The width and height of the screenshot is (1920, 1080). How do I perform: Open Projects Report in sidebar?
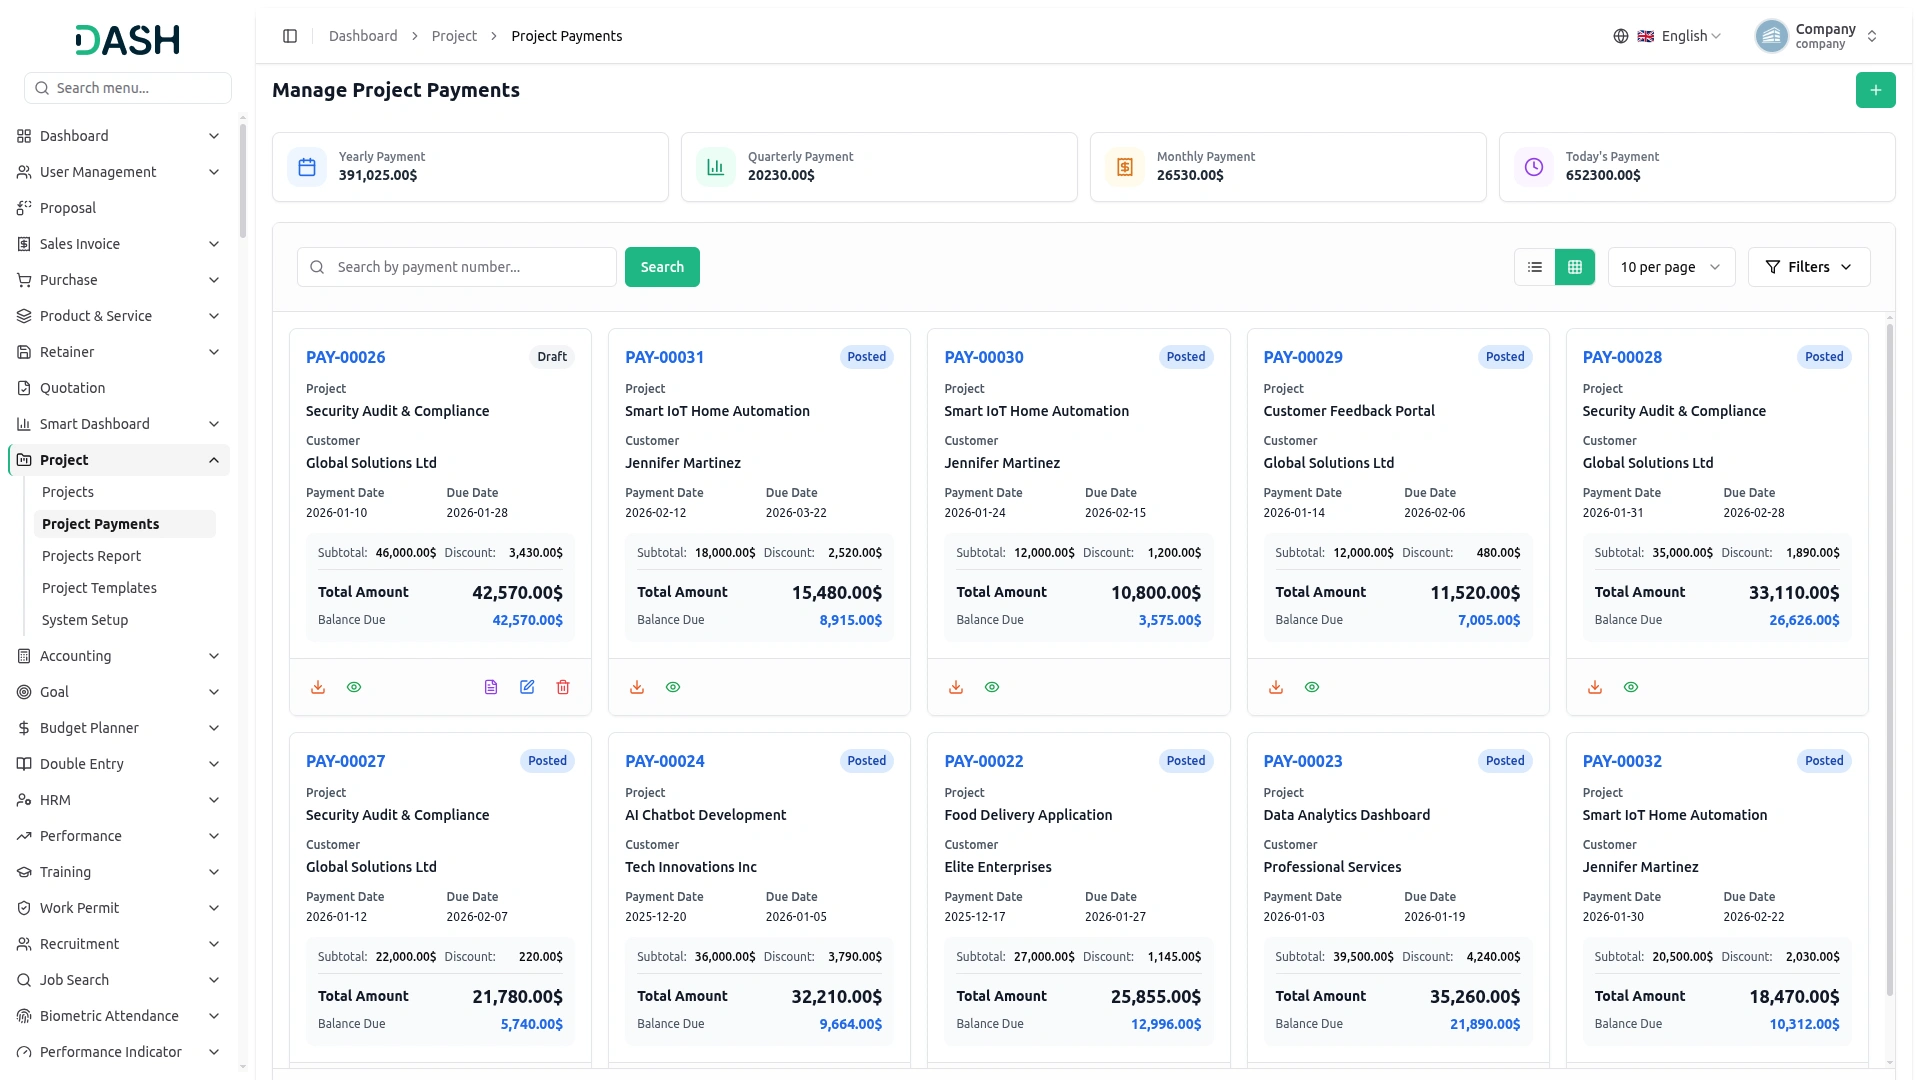91,556
